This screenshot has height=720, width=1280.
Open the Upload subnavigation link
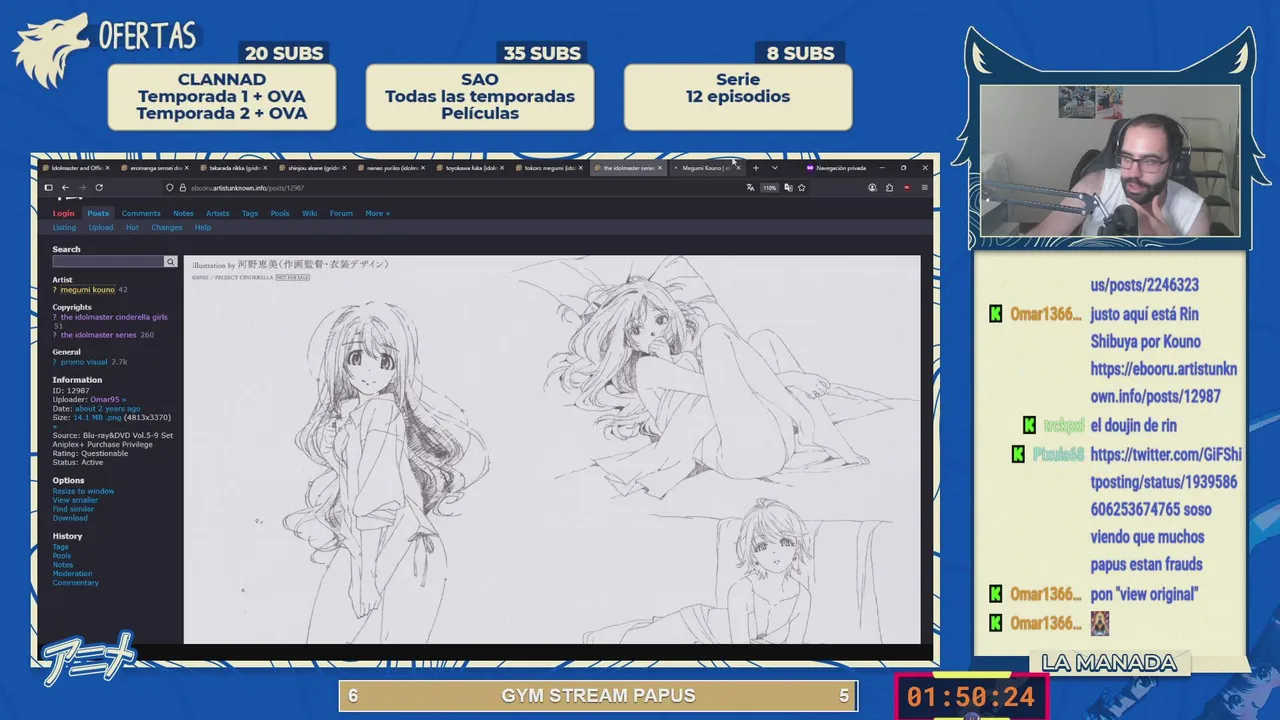tap(101, 227)
